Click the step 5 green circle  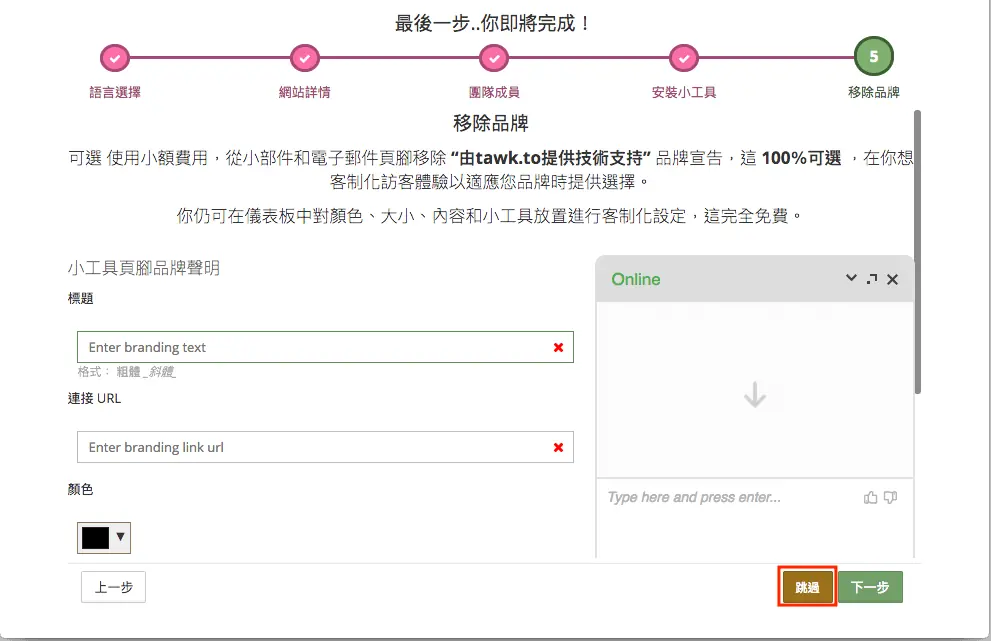873,56
